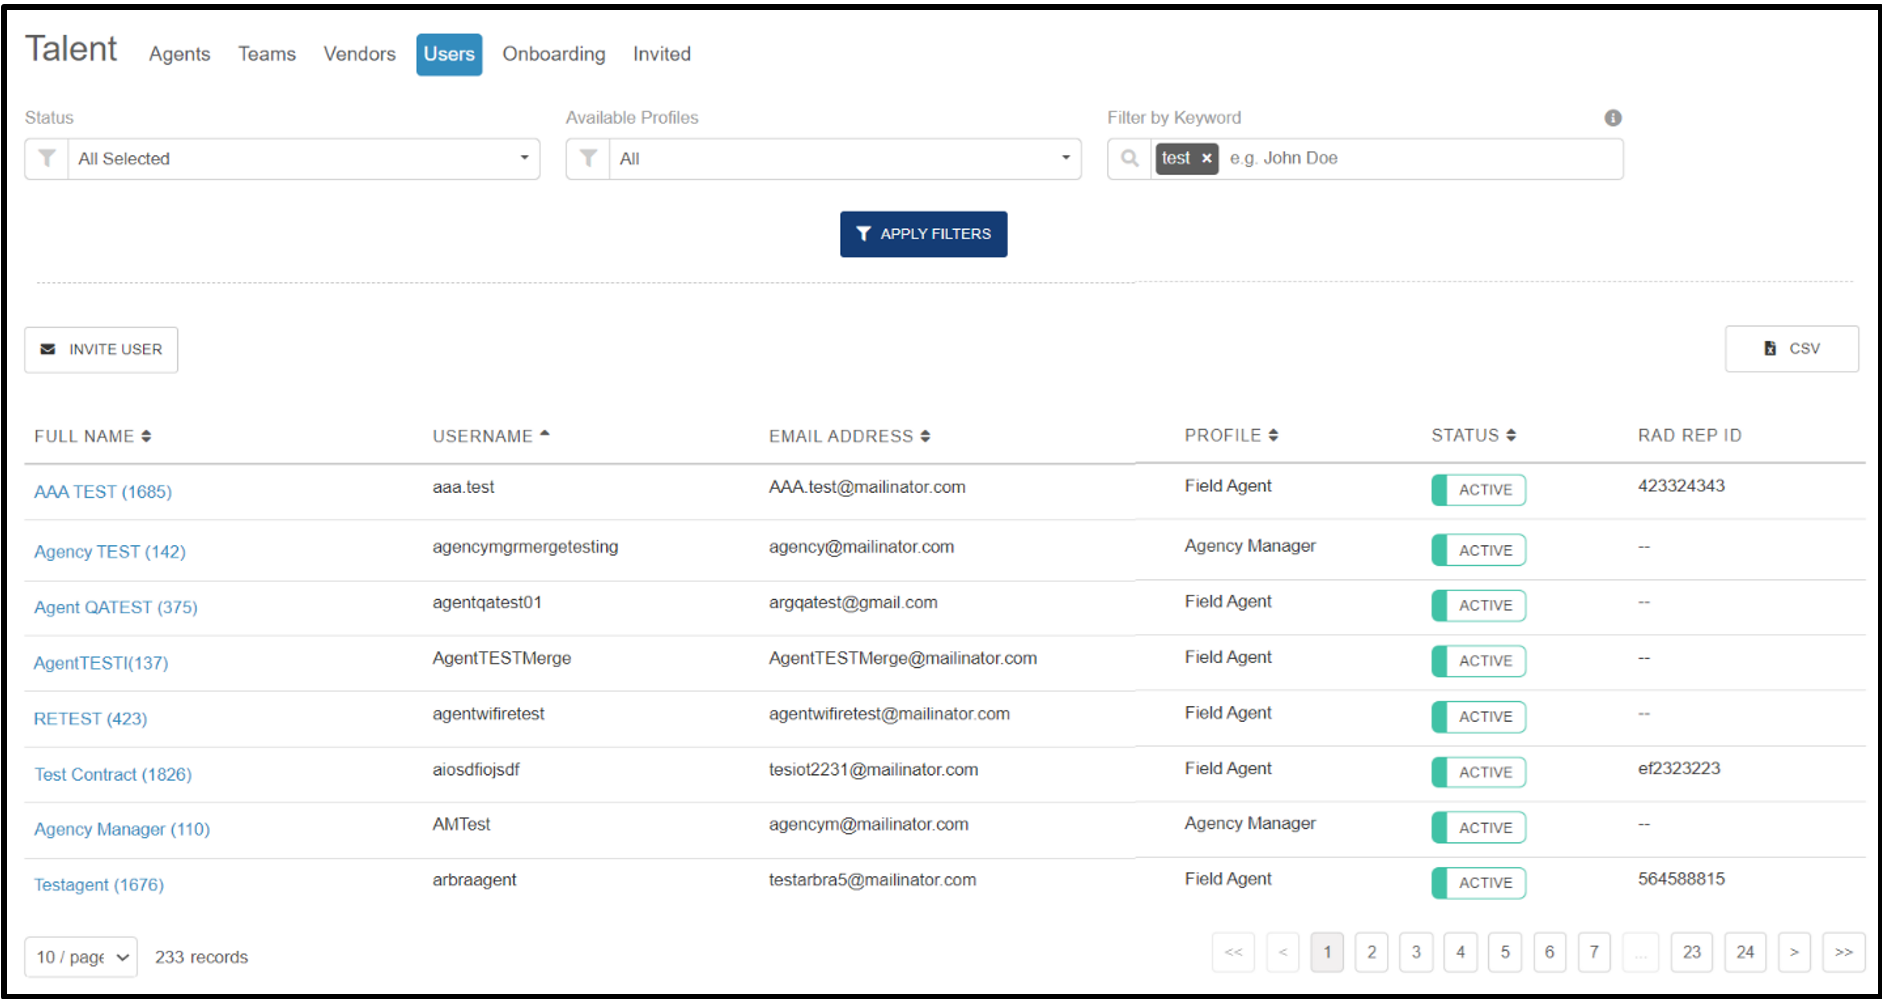
Task: Click the funnel icon in Available Profiles
Action: (588, 159)
